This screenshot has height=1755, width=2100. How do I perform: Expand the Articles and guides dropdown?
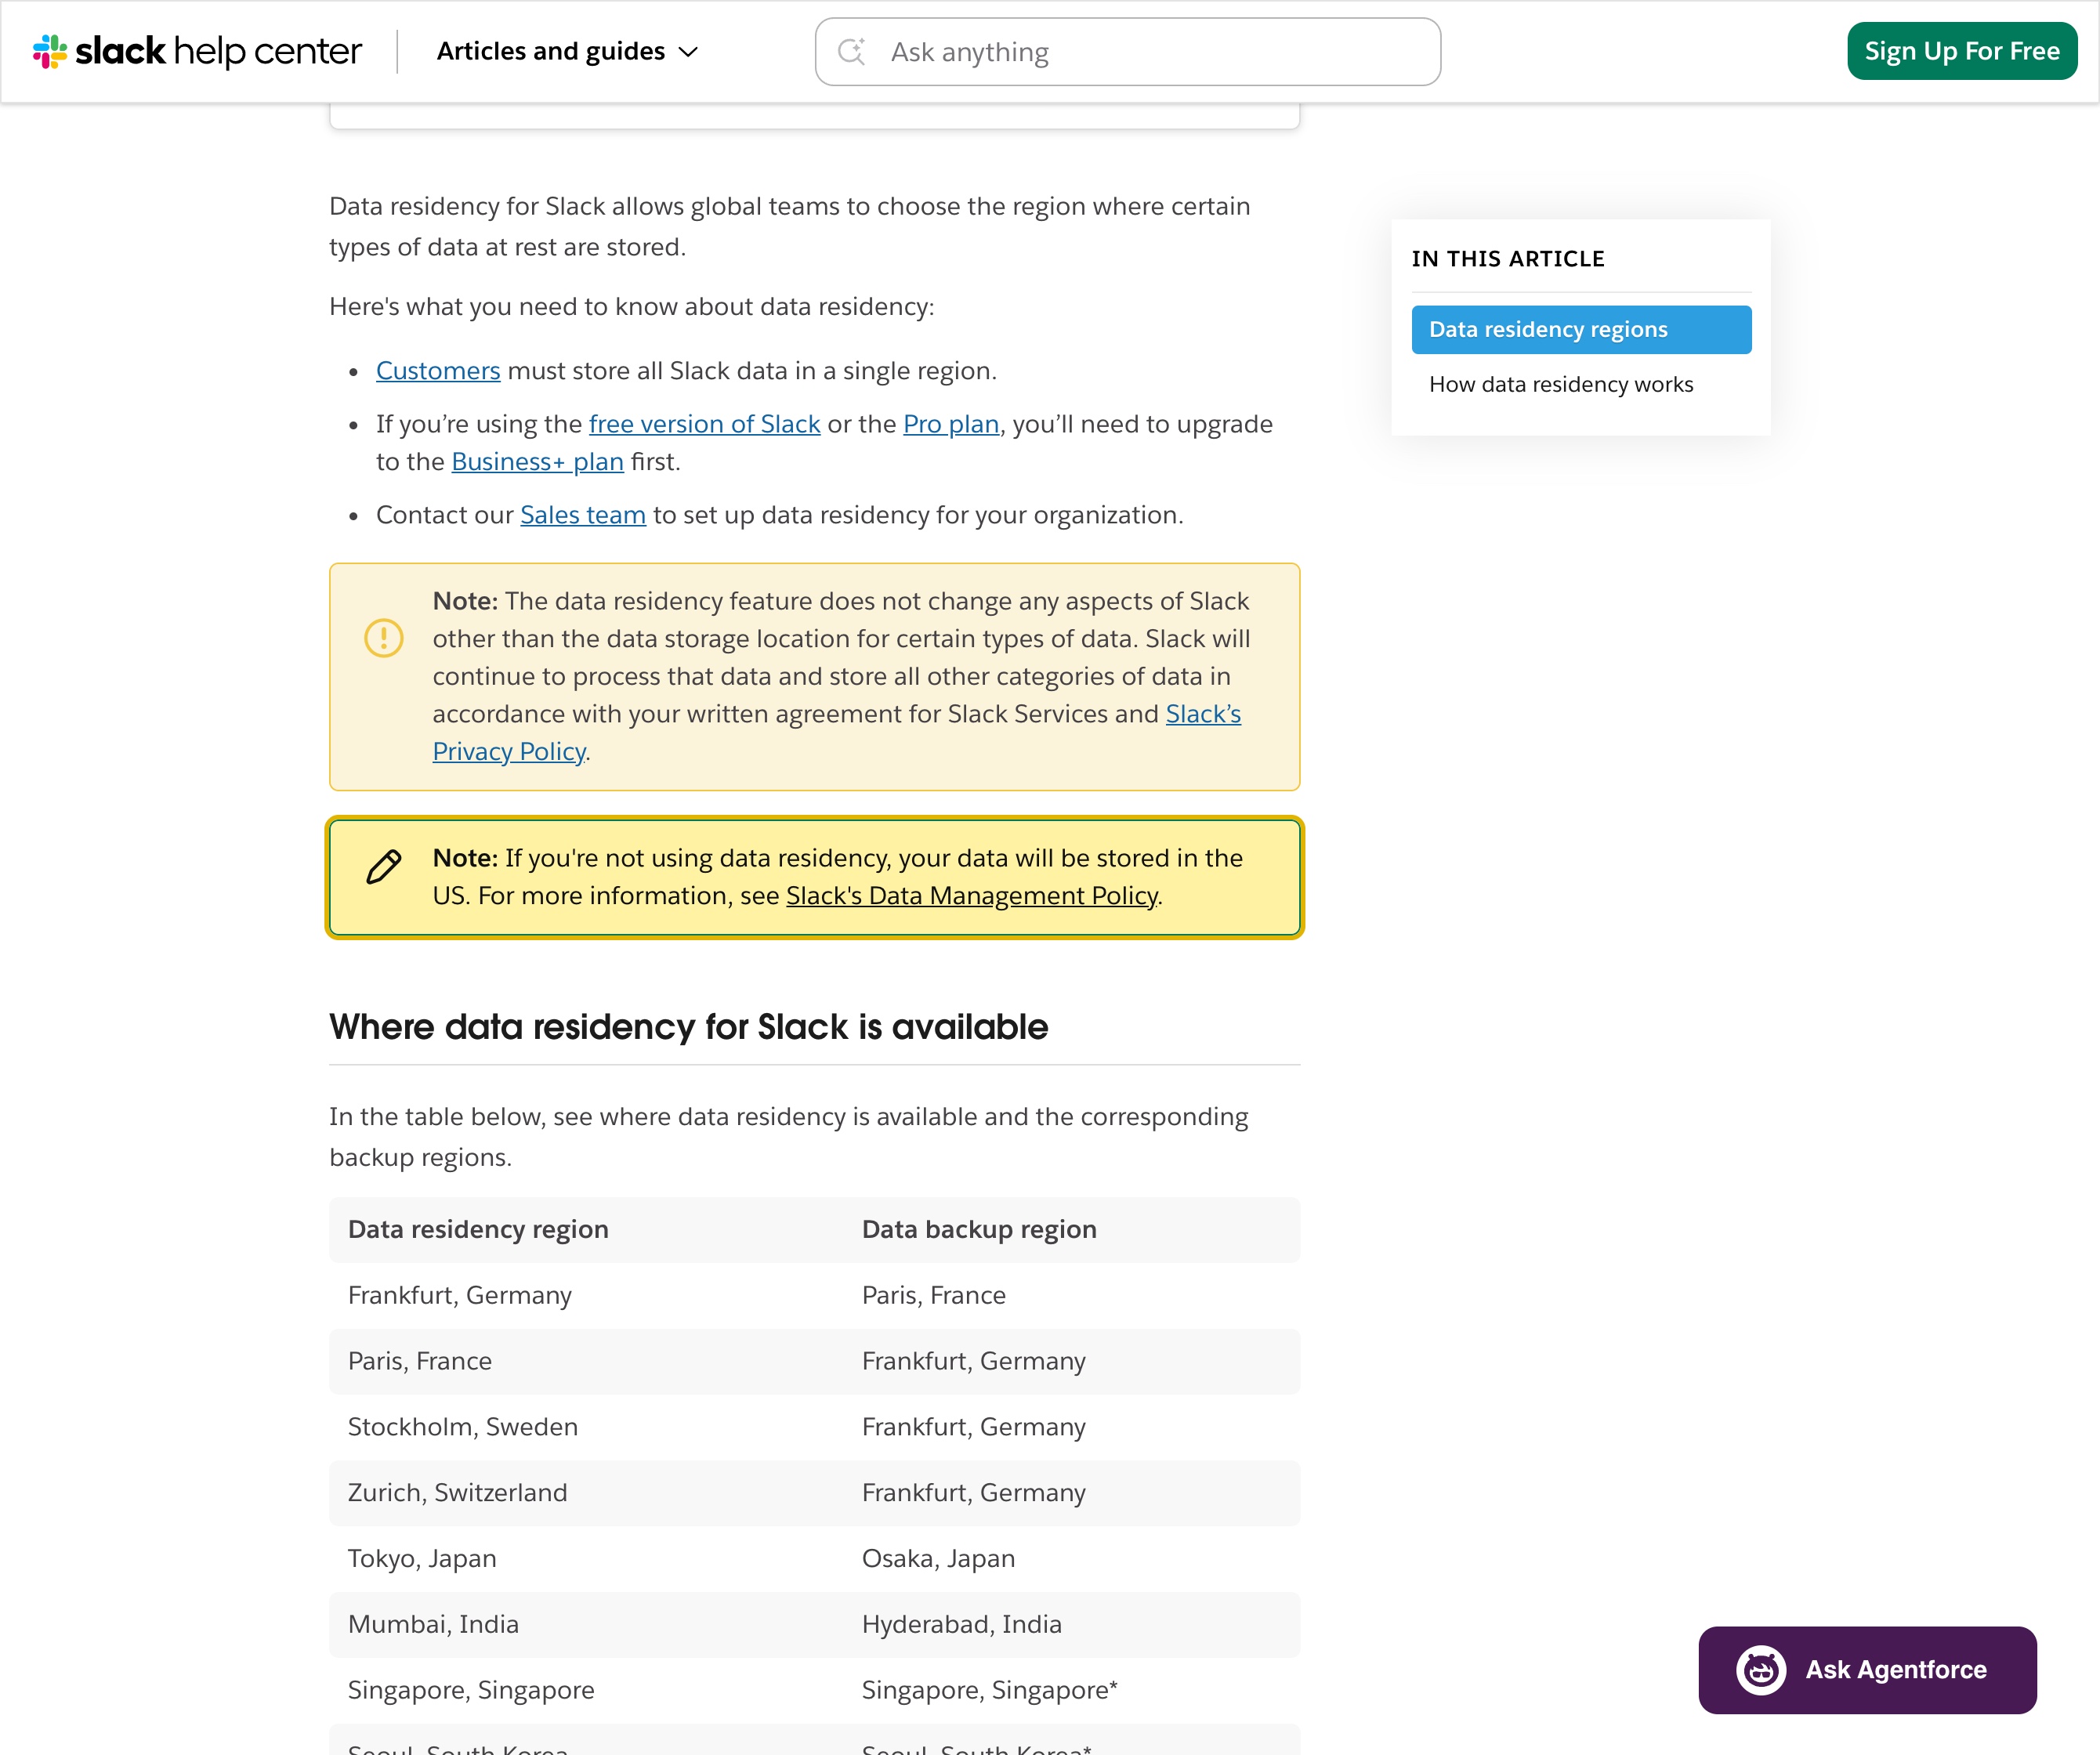(x=567, y=51)
